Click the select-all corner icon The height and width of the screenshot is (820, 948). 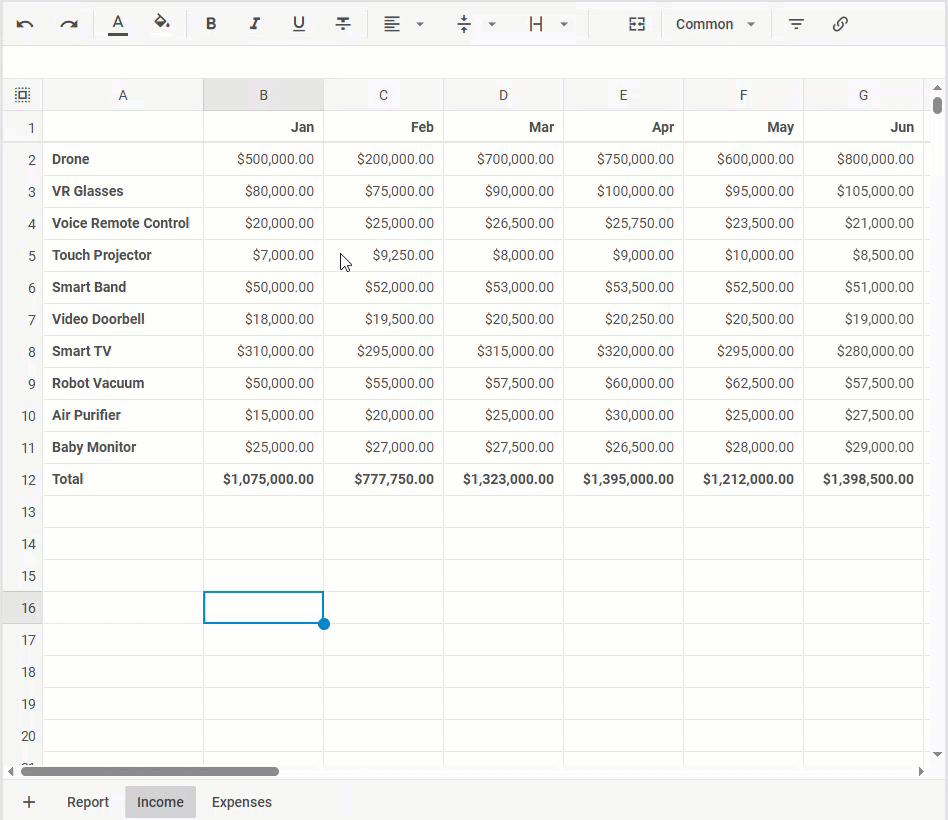point(22,95)
